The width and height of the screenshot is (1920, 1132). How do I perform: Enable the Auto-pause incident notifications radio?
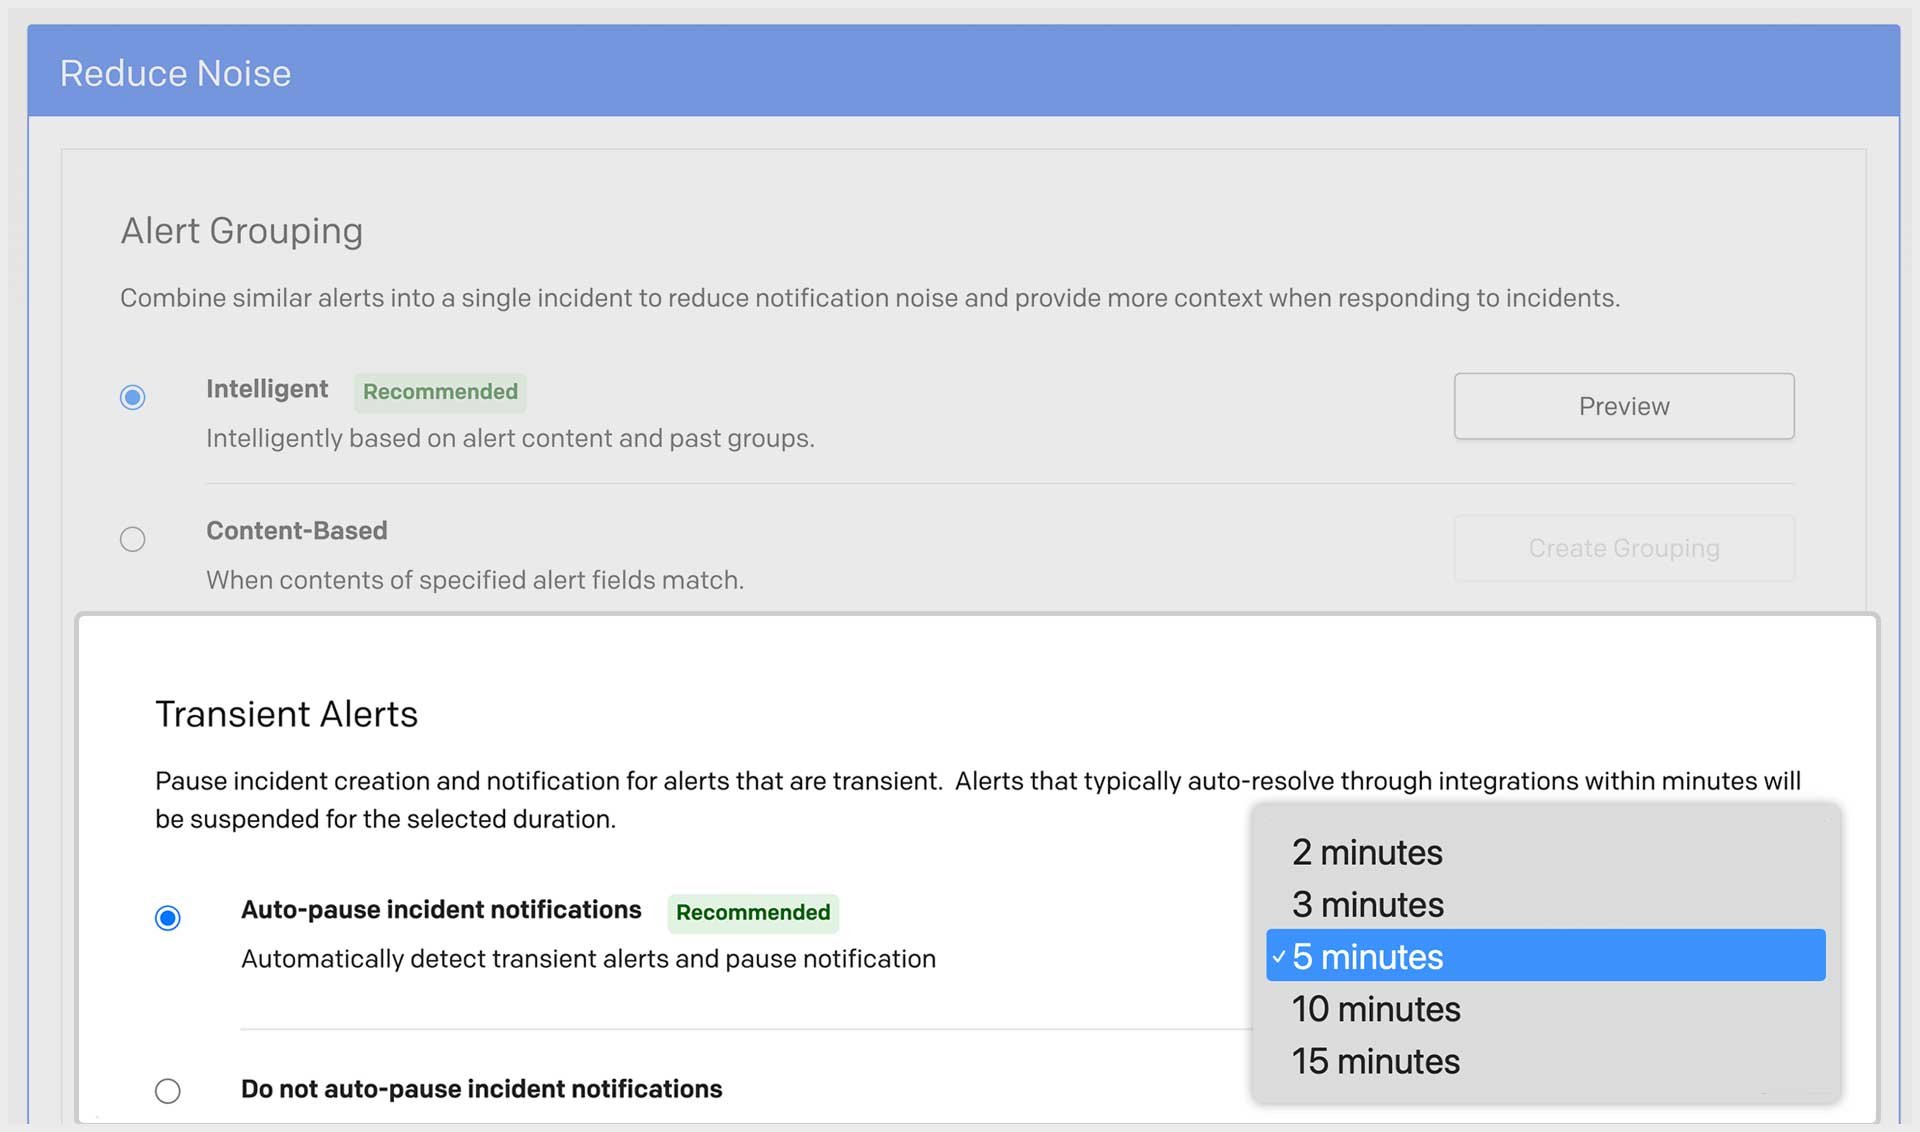tap(168, 917)
